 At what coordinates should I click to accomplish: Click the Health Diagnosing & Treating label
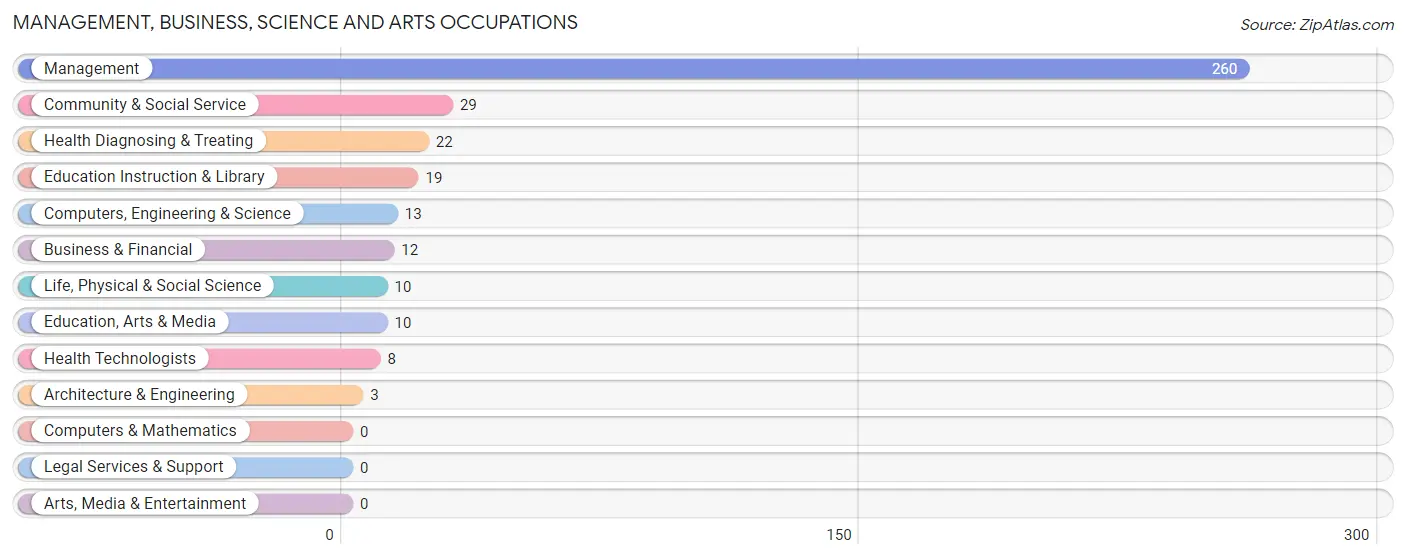click(148, 140)
